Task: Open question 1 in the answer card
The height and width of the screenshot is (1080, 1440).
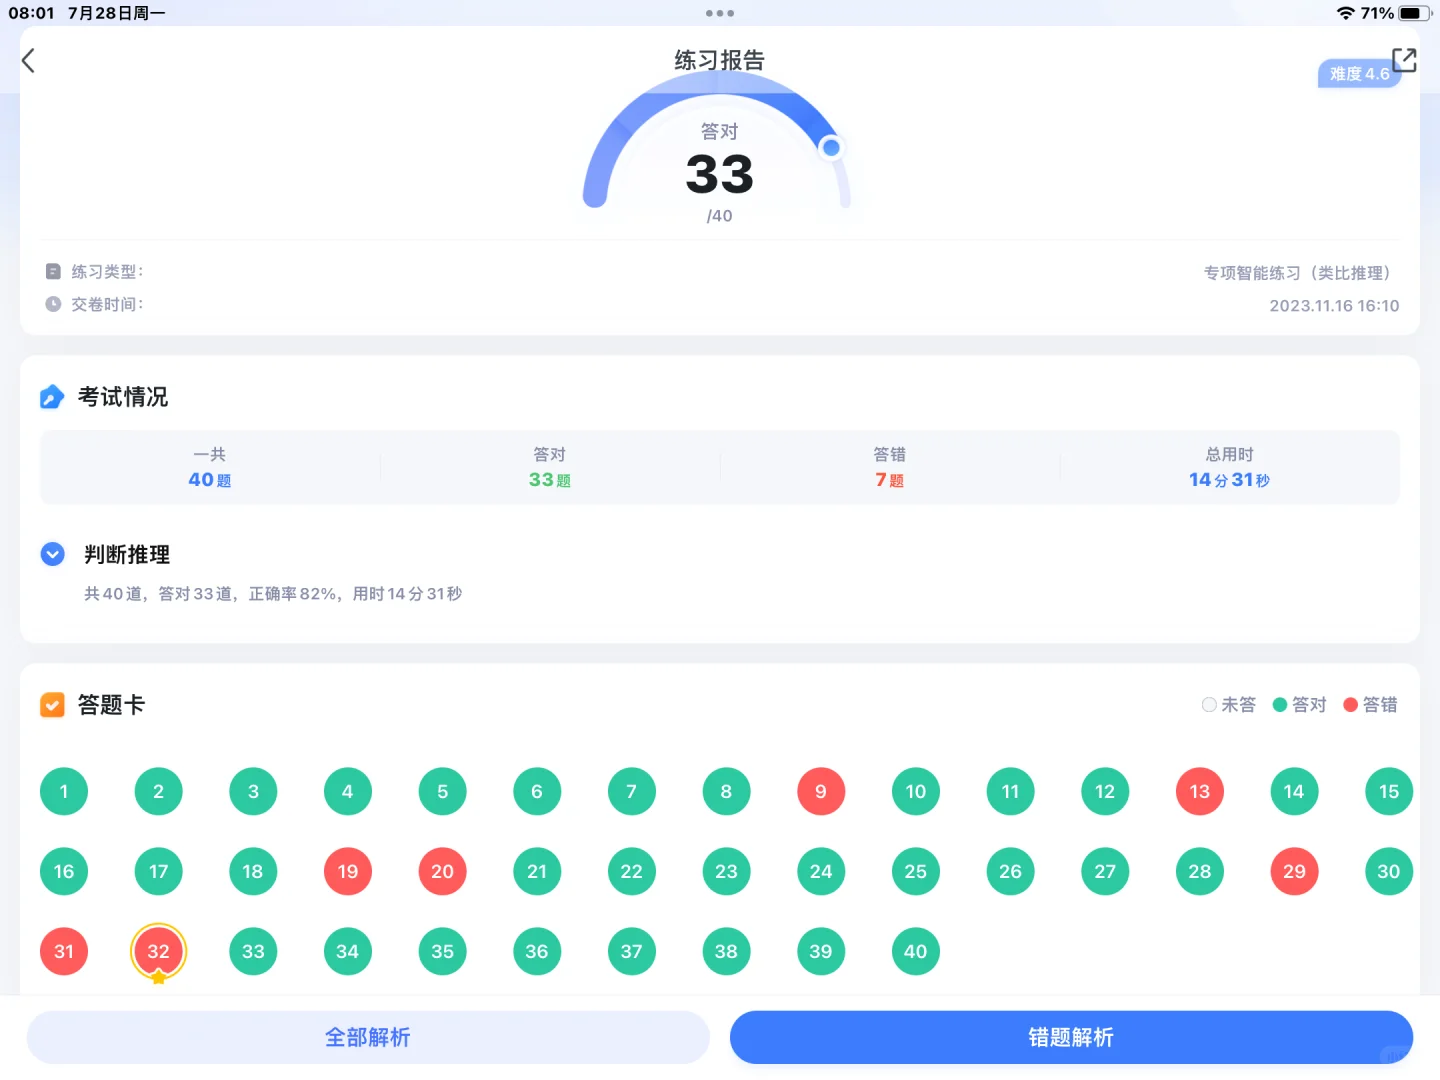Action: click(63, 791)
